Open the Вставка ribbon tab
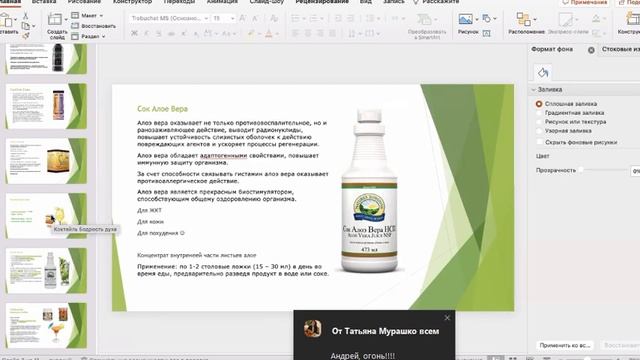This screenshot has height=360, width=640. pos(44,2)
